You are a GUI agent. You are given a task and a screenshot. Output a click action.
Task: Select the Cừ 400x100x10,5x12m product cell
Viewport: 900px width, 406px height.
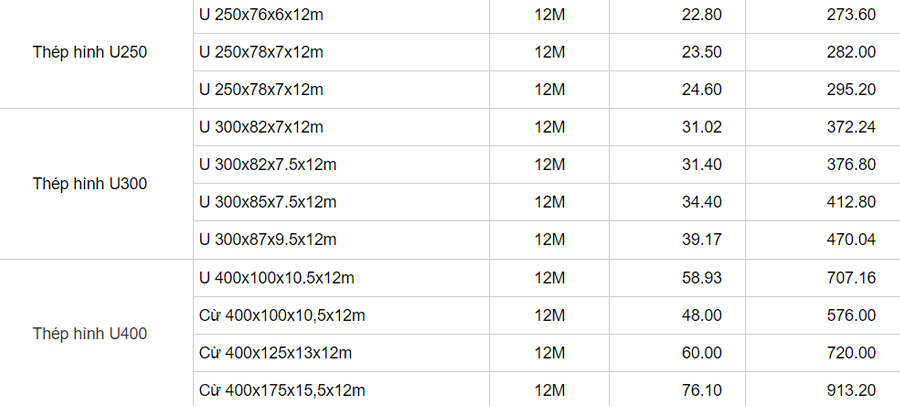tap(282, 315)
